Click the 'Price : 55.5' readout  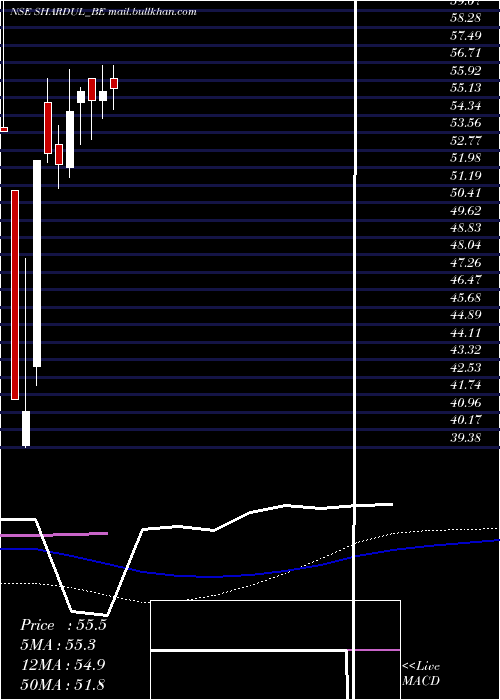[x=63, y=625]
